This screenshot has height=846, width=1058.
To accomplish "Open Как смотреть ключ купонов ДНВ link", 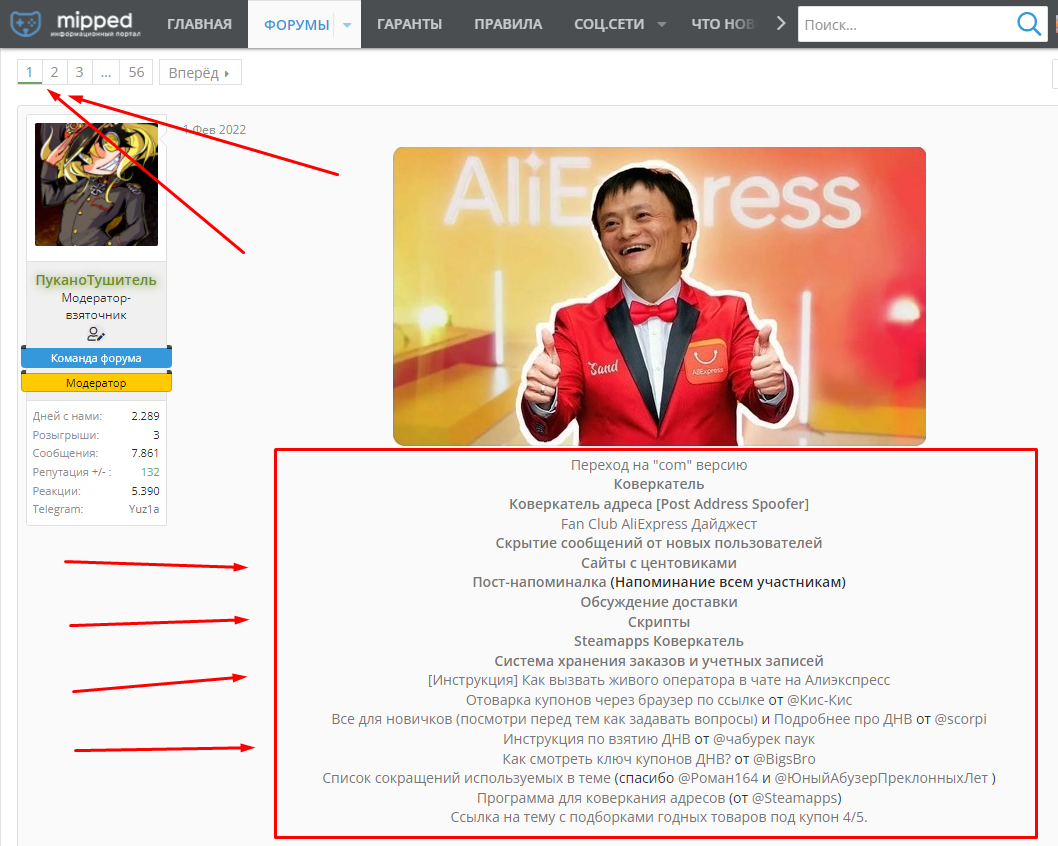I will click(x=617, y=759).
